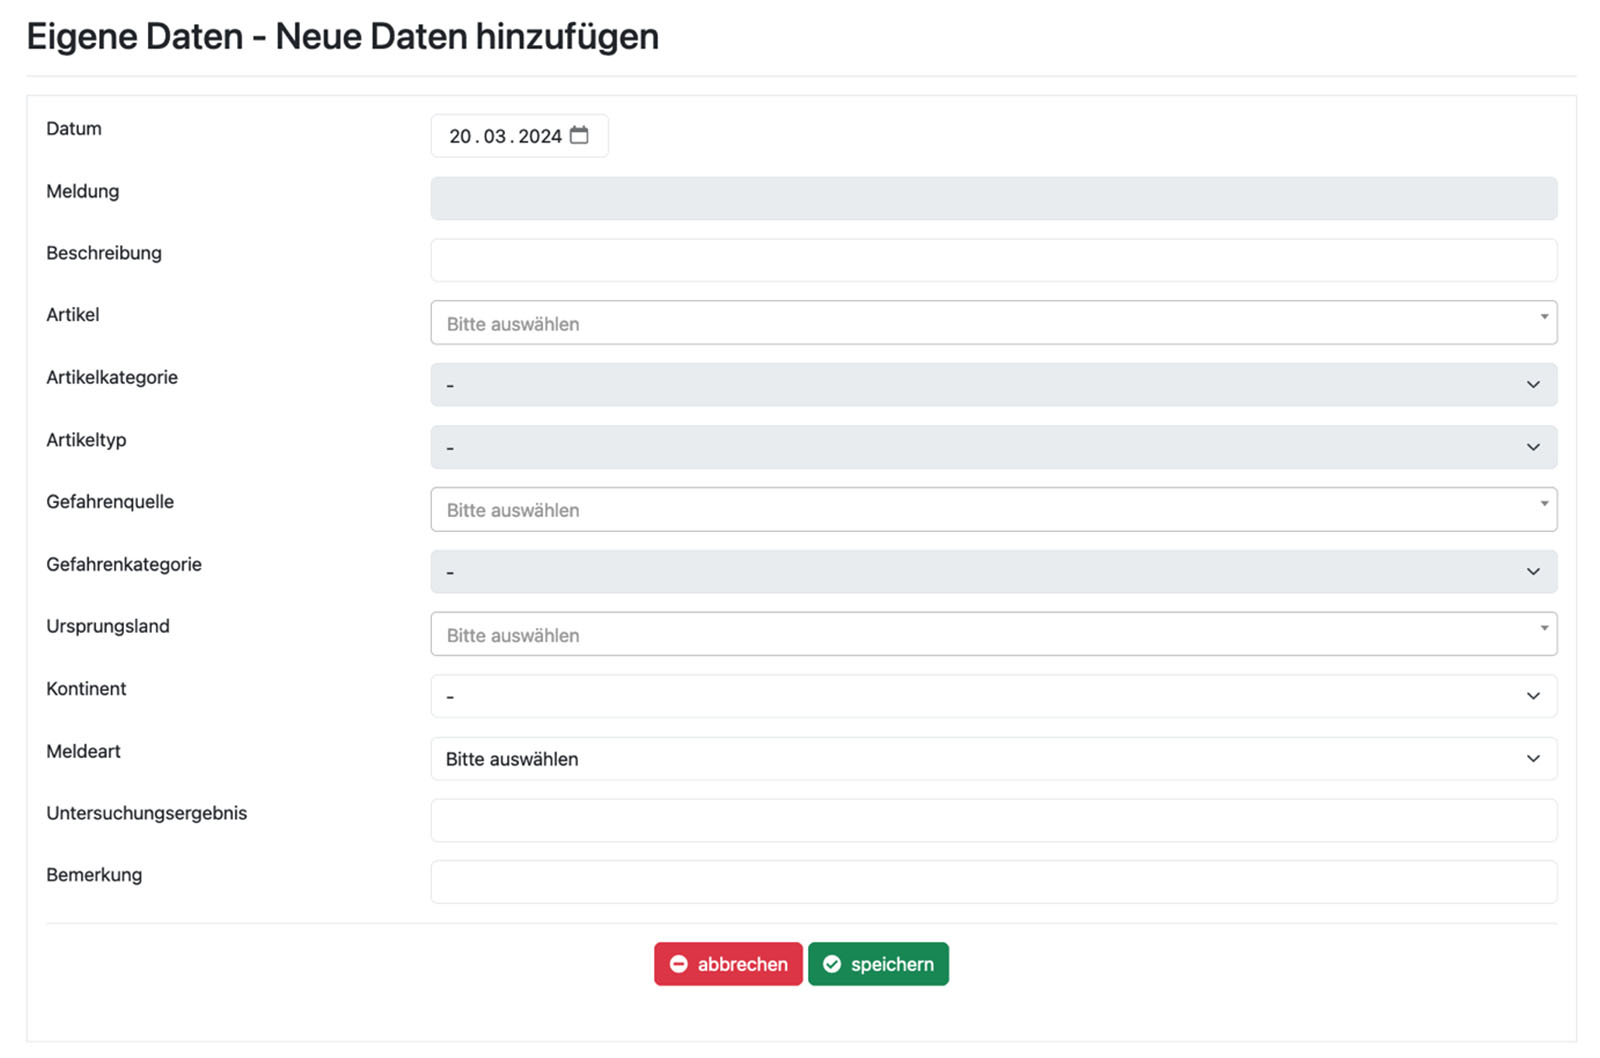Image resolution: width=1600 pixels, height=1058 pixels.
Task: Open the Gefahrenquelle selection box
Action: coord(993,510)
